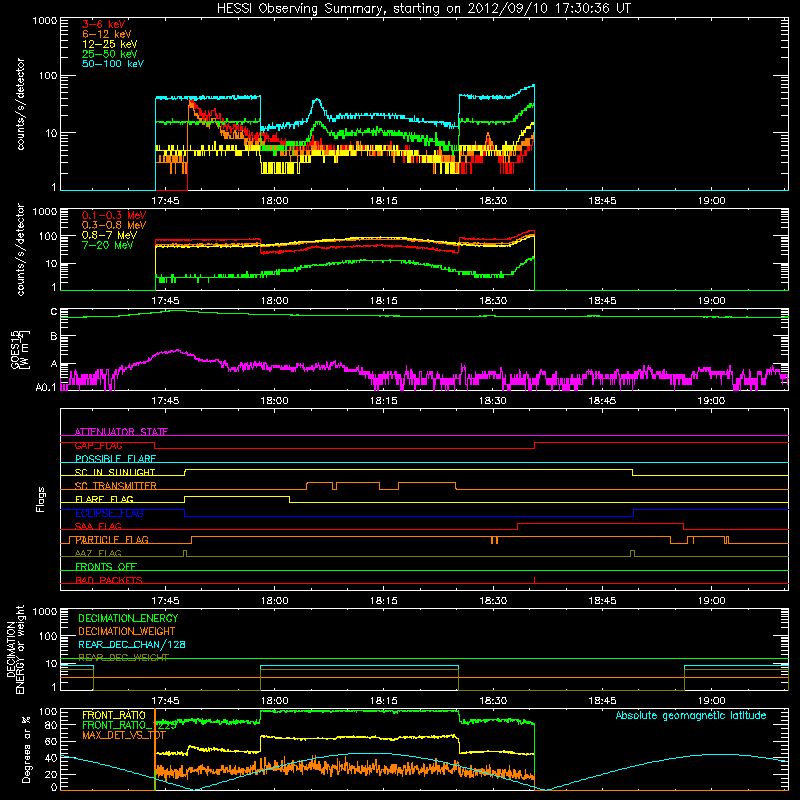800x800 pixels.
Task: Click the Flags vertical axis title
Action: (41, 499)
